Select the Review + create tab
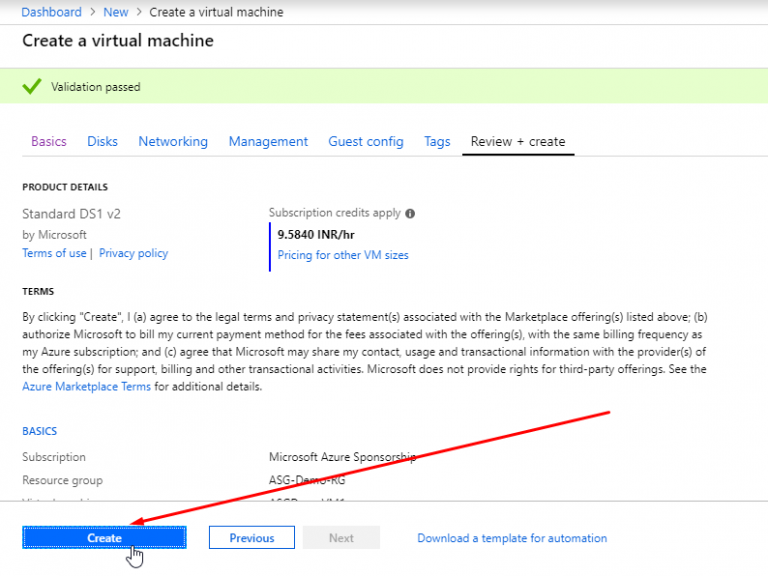The height and width of the screenshot is (576, 768). click(518, 141)
